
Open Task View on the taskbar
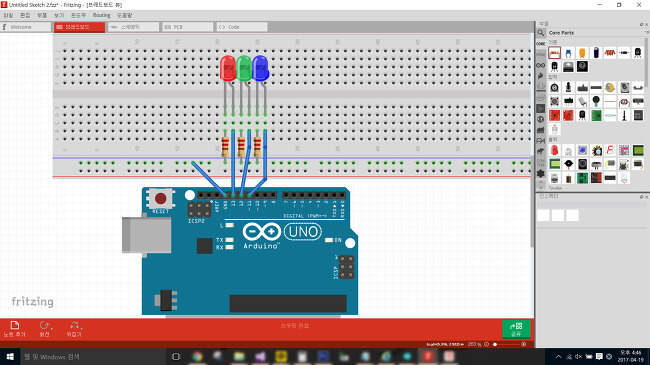click(176, 357)
